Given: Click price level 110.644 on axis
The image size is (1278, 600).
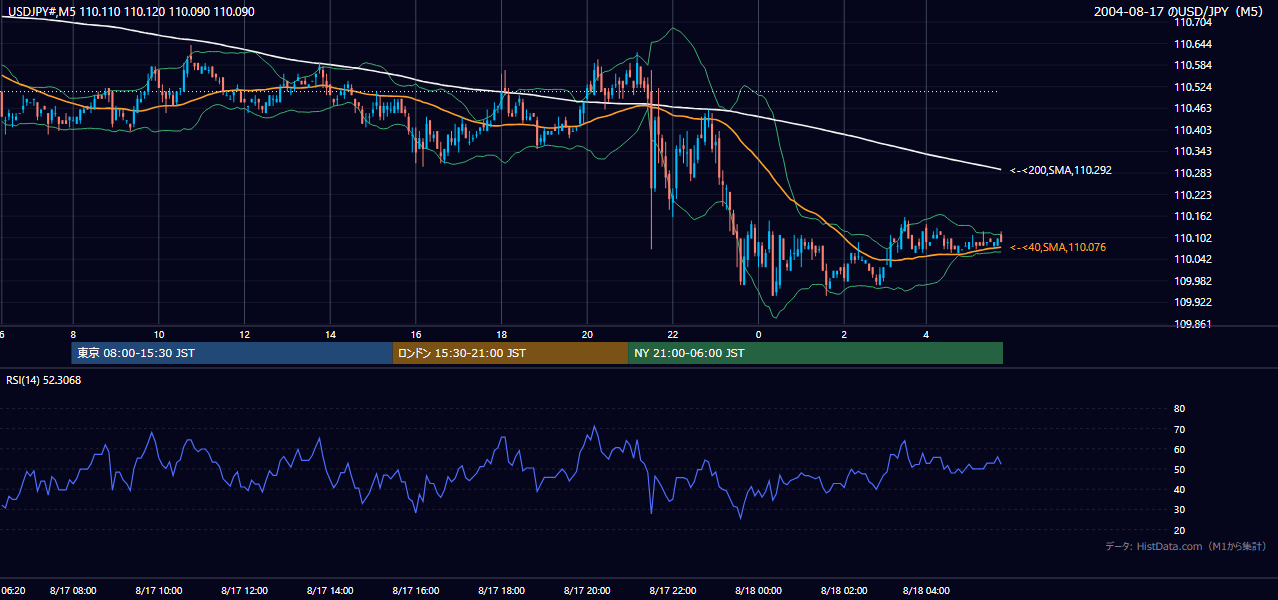Looking at the screenshot, I should click(x=1194, y=44).
